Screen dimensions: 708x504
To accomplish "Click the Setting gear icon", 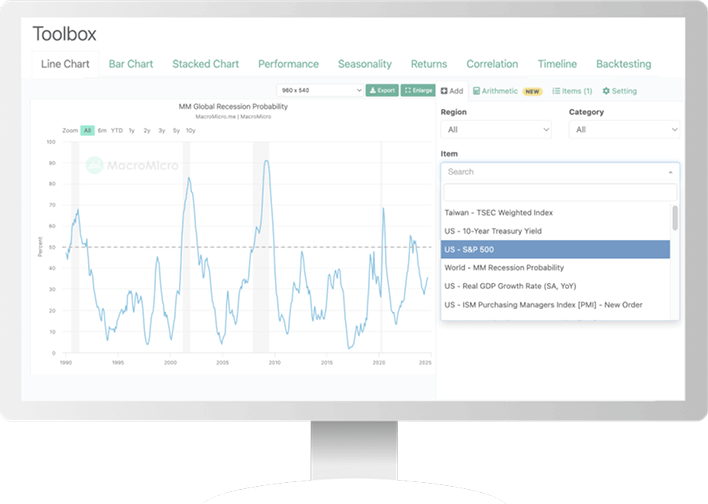I will [x=606, y=91].
